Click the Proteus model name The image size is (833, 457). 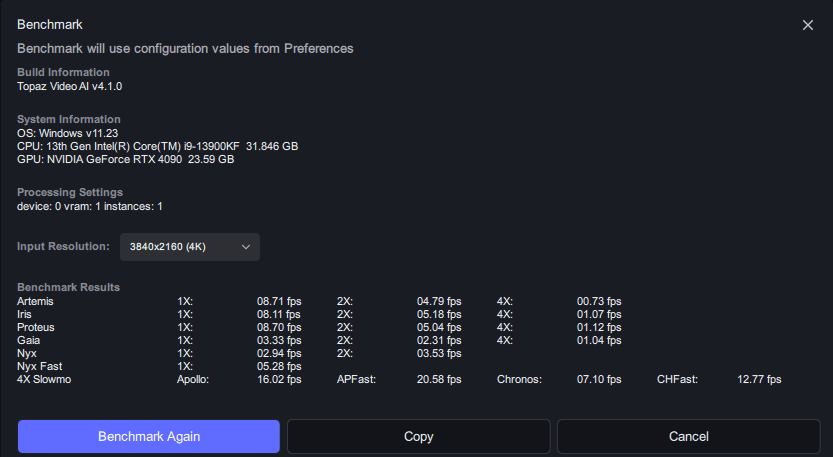36,327
